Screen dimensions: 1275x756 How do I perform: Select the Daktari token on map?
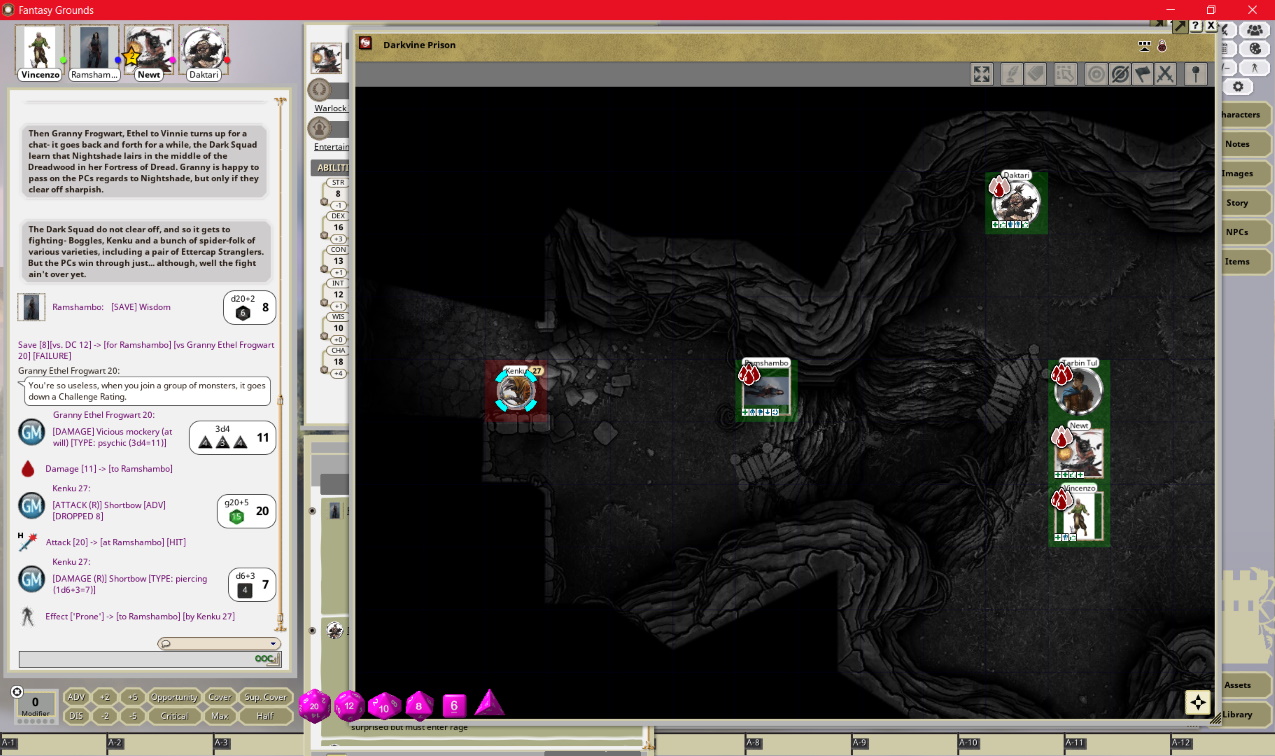[x=1017, y=203]
